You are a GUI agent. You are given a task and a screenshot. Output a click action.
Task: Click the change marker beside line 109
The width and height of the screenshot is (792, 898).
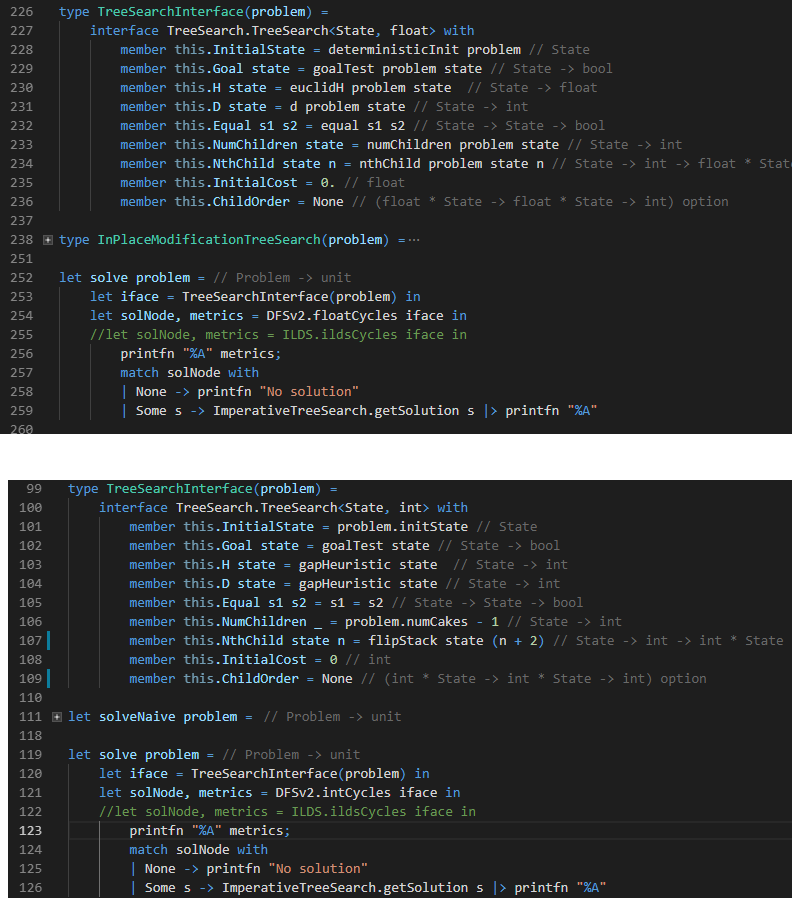[x=48, y=679]
